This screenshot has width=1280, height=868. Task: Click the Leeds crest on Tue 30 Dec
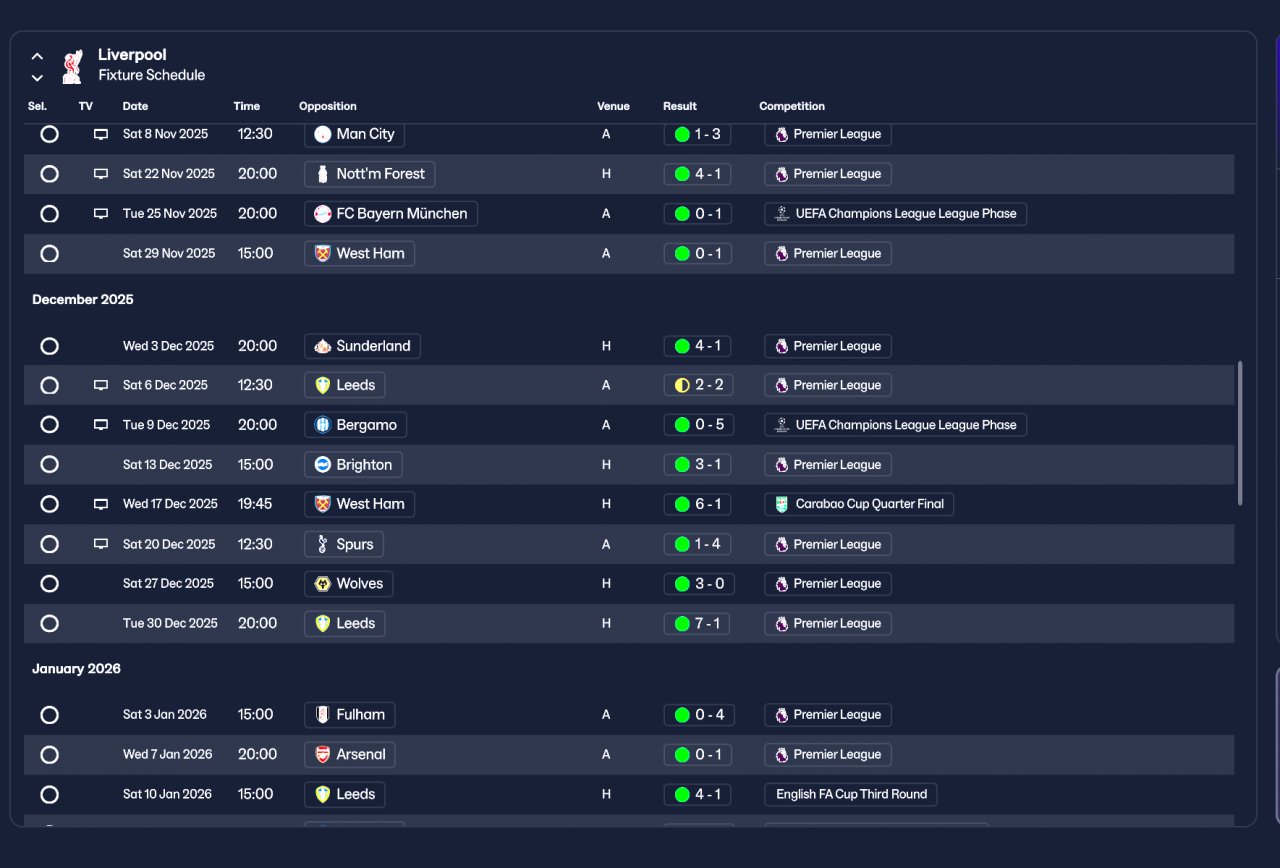tap(322, 624)
